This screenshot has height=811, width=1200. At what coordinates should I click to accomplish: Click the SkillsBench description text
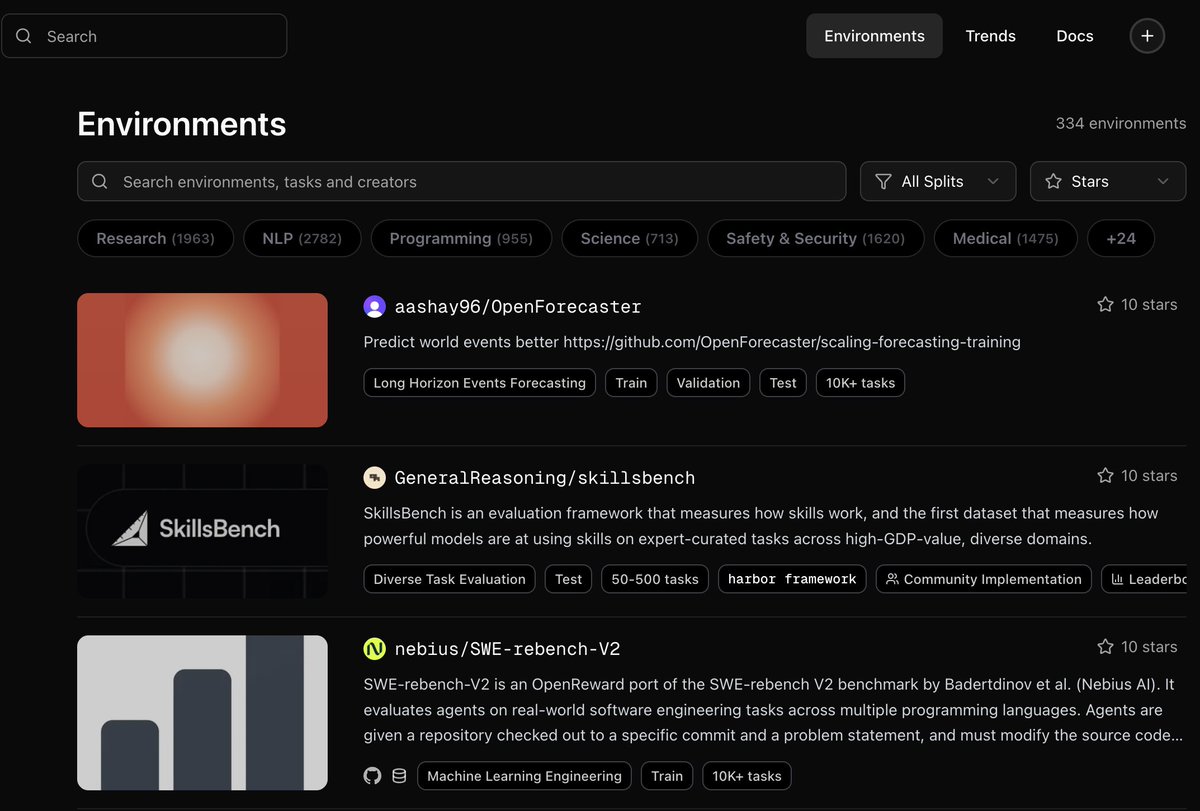coord(762,526)
